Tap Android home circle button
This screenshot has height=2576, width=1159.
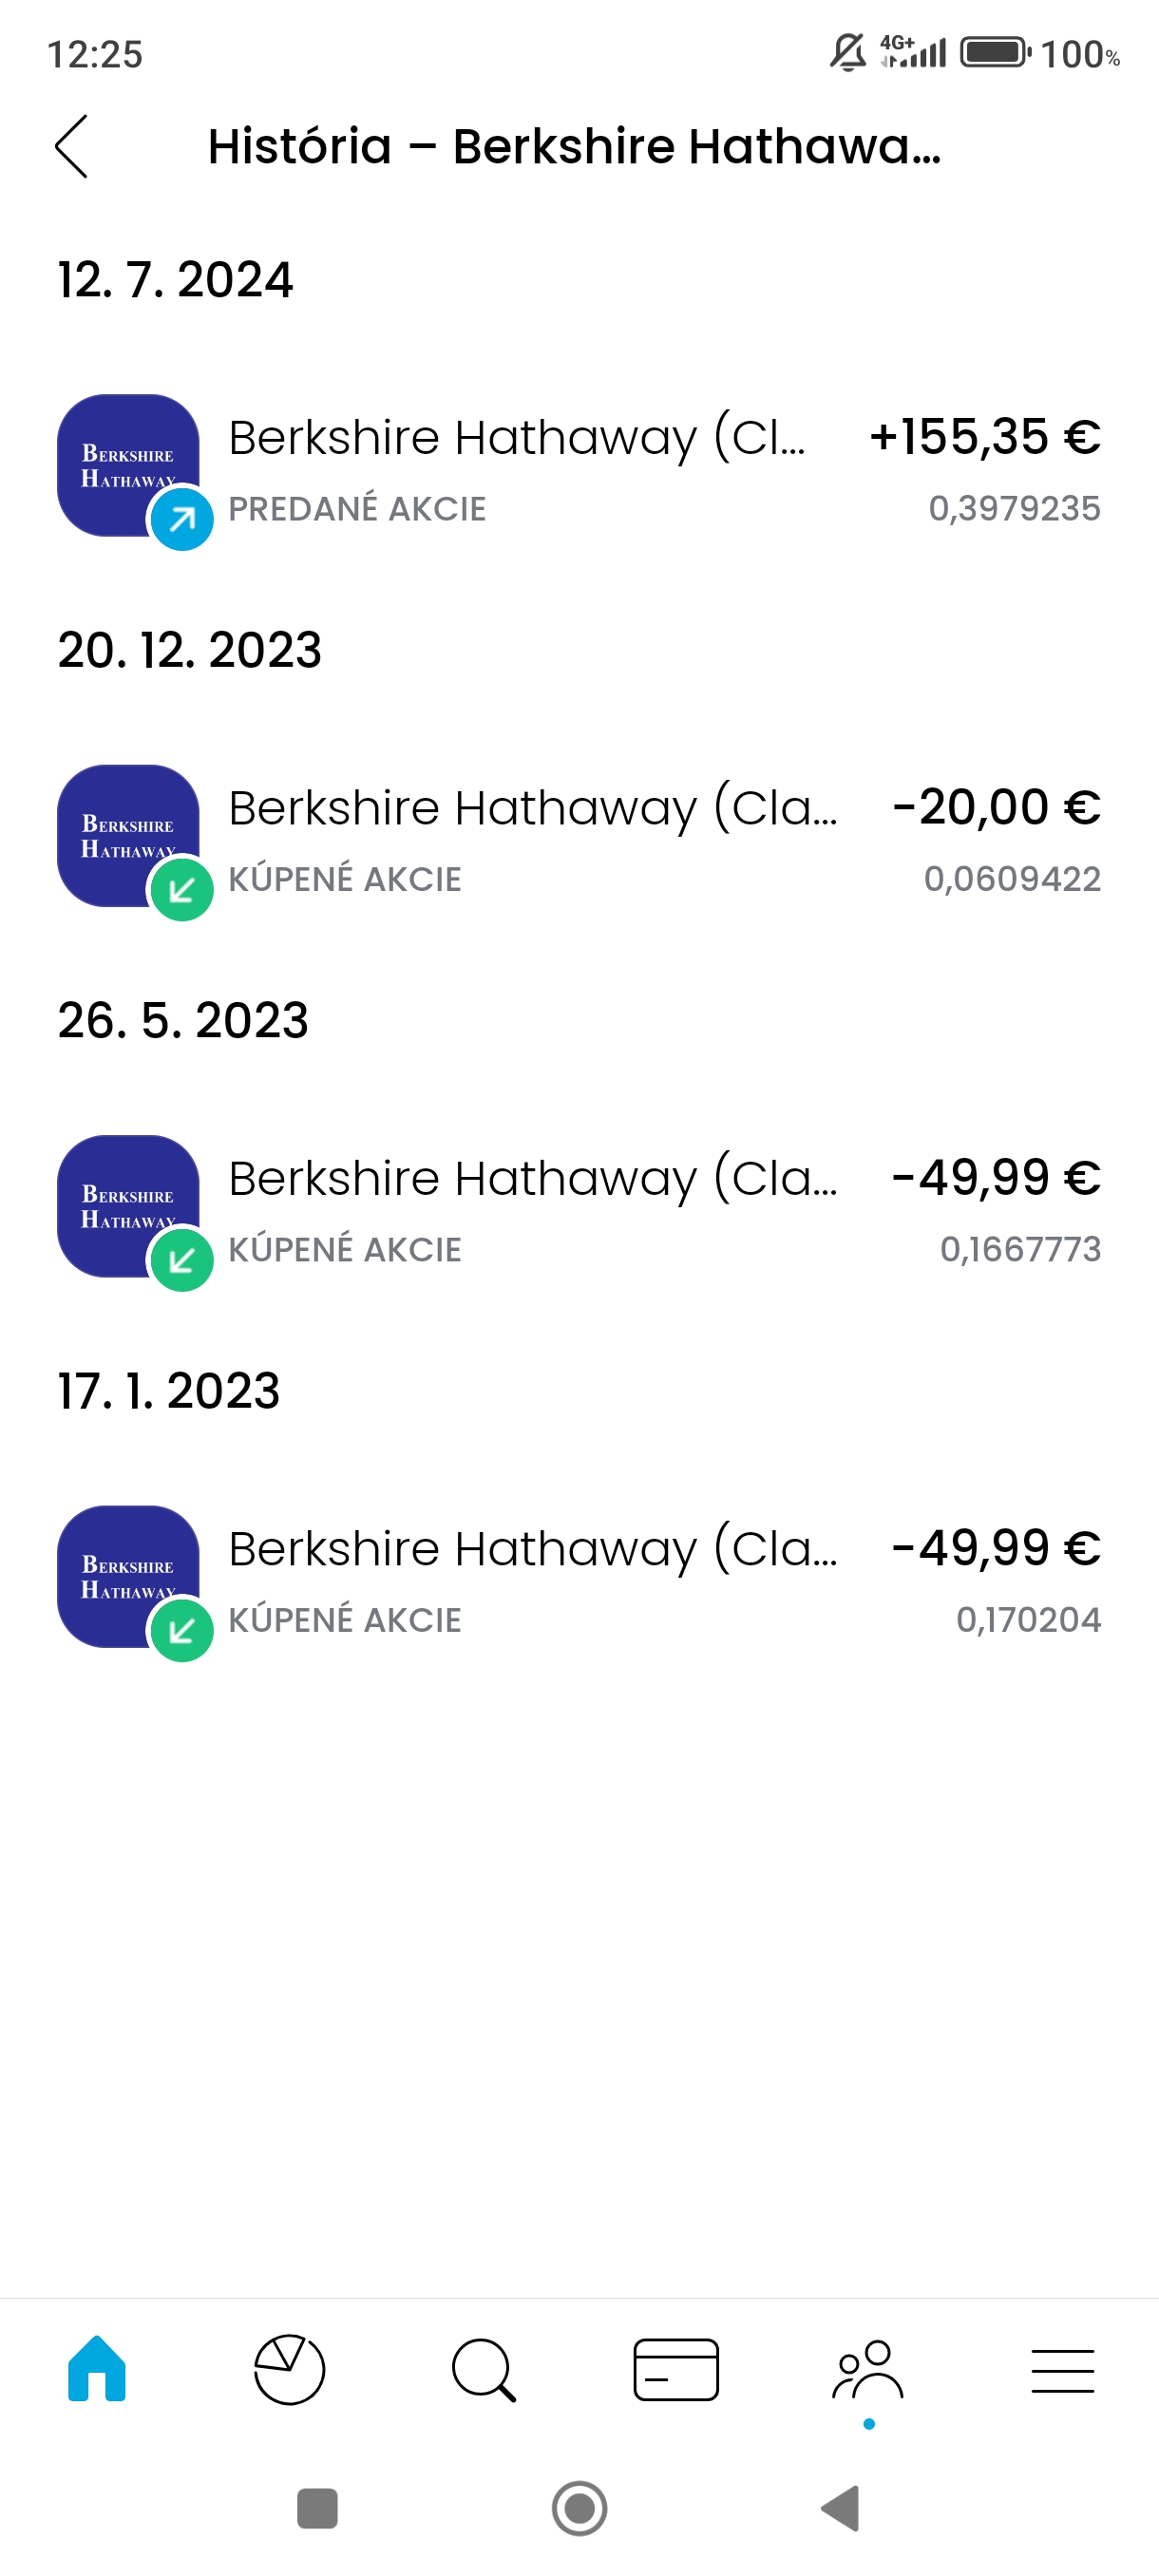(579, 2507)
